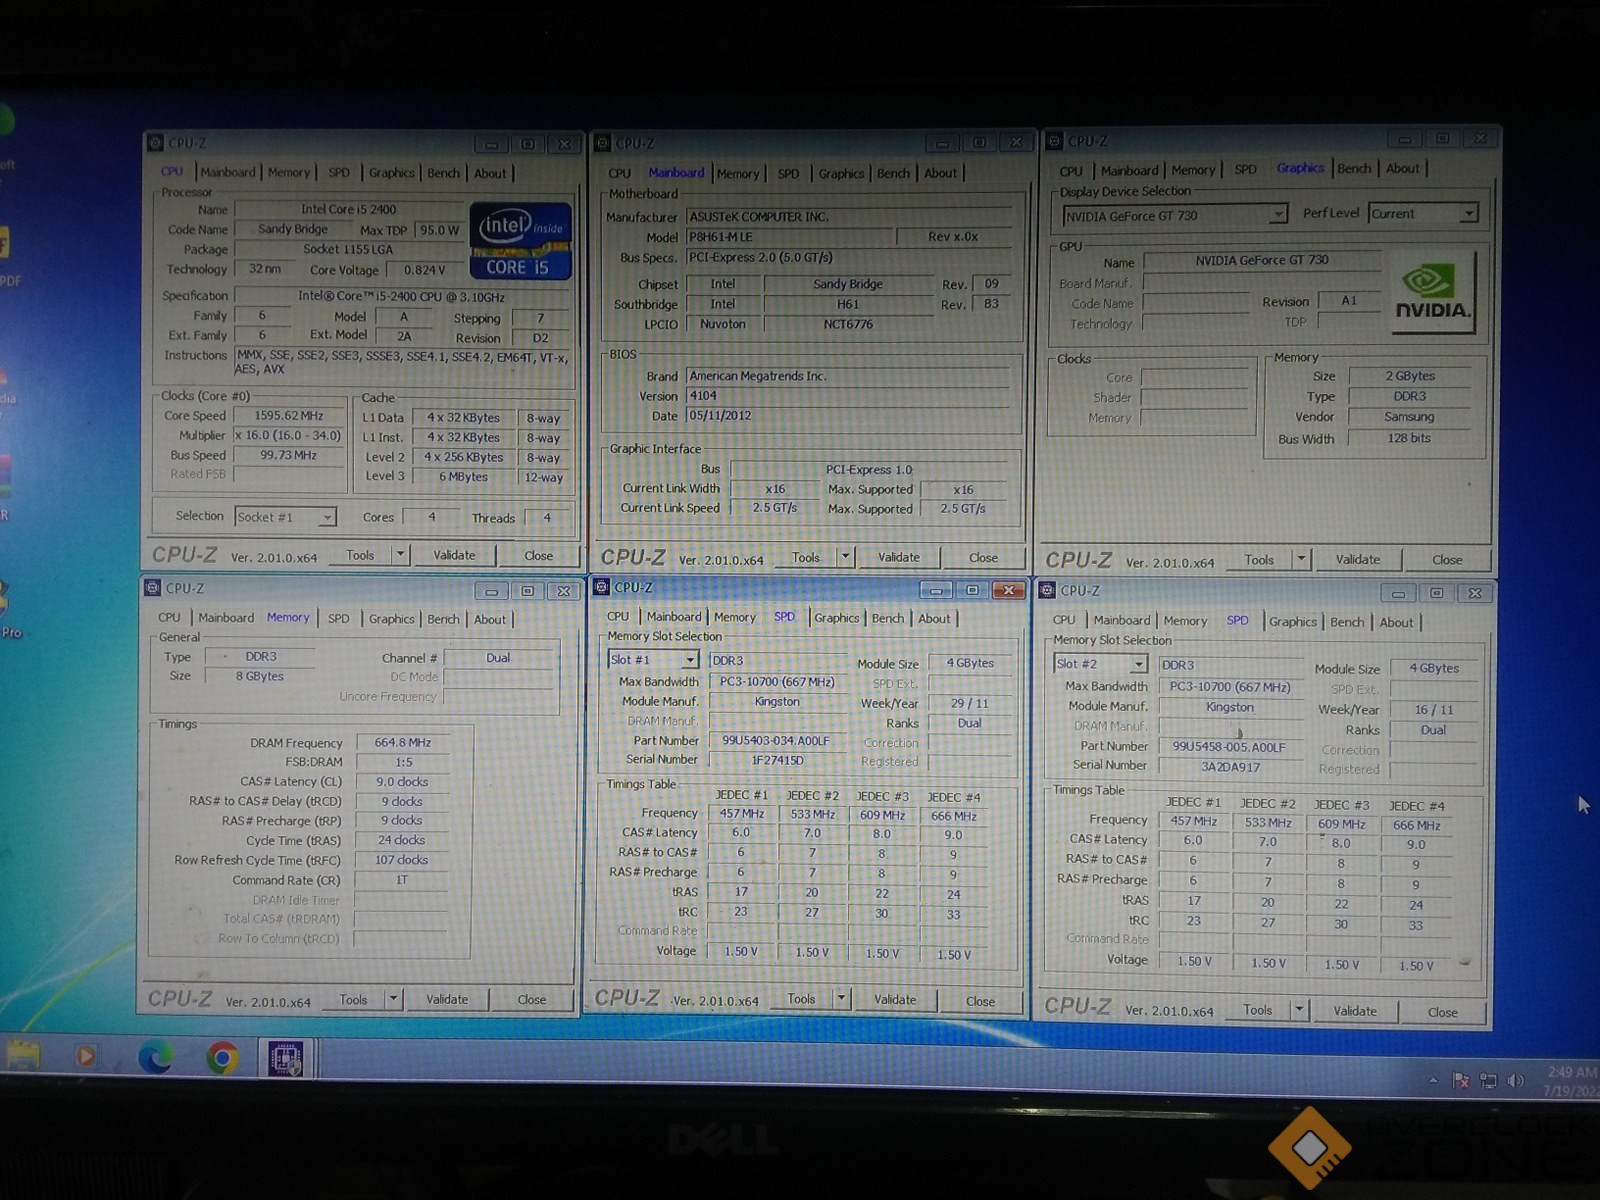This screenshot has width=1600, height=1200.
Task: Click title icon of CPU-Z Slot #2 window
Action: tap(1049, 590)
